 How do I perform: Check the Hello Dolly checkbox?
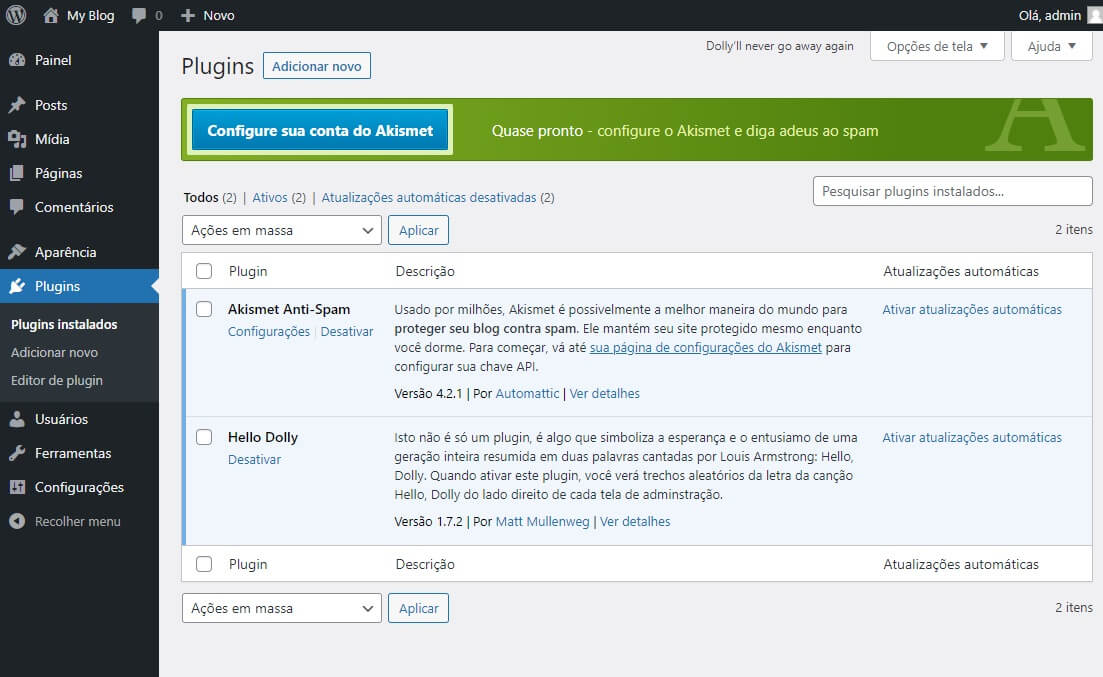coord(204,437)
